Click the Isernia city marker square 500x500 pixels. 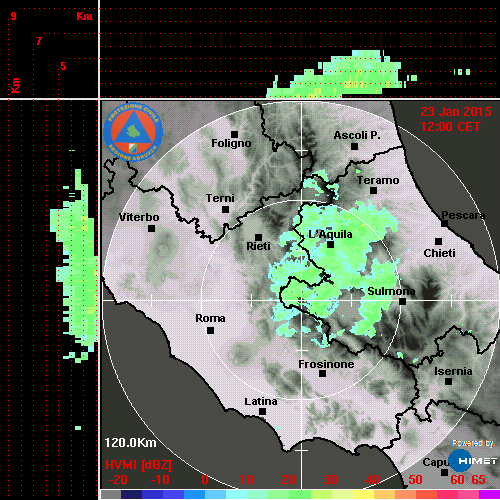click(449, 381)
